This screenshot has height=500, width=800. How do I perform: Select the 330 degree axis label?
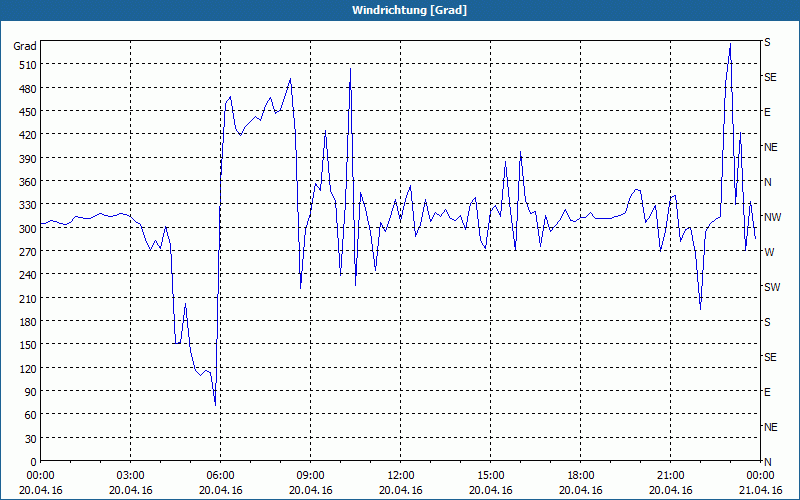click(x=28, y=205)
